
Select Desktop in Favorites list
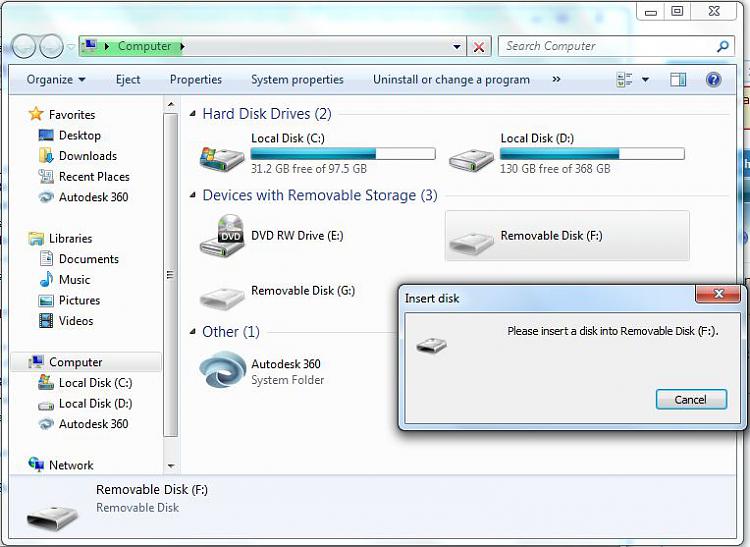pos(80,135)
